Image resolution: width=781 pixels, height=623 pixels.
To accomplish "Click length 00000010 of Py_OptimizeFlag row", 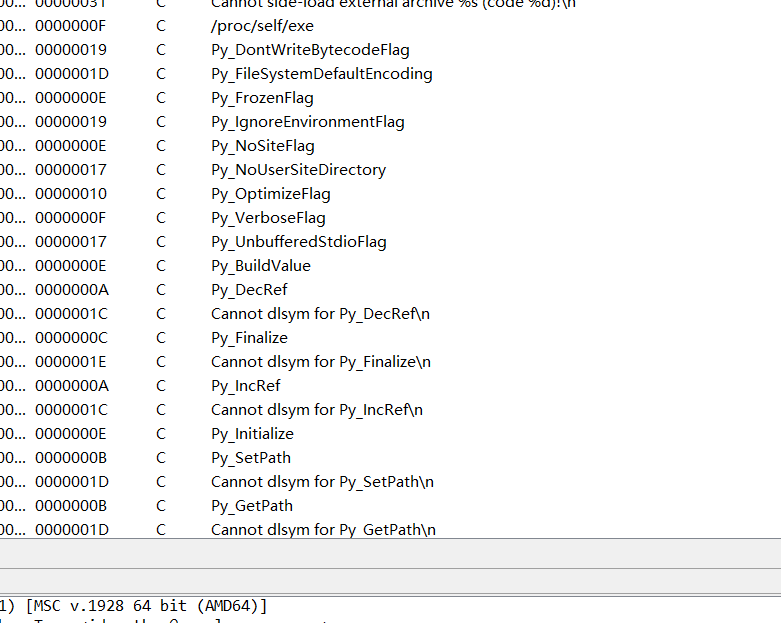I will 71,194.
